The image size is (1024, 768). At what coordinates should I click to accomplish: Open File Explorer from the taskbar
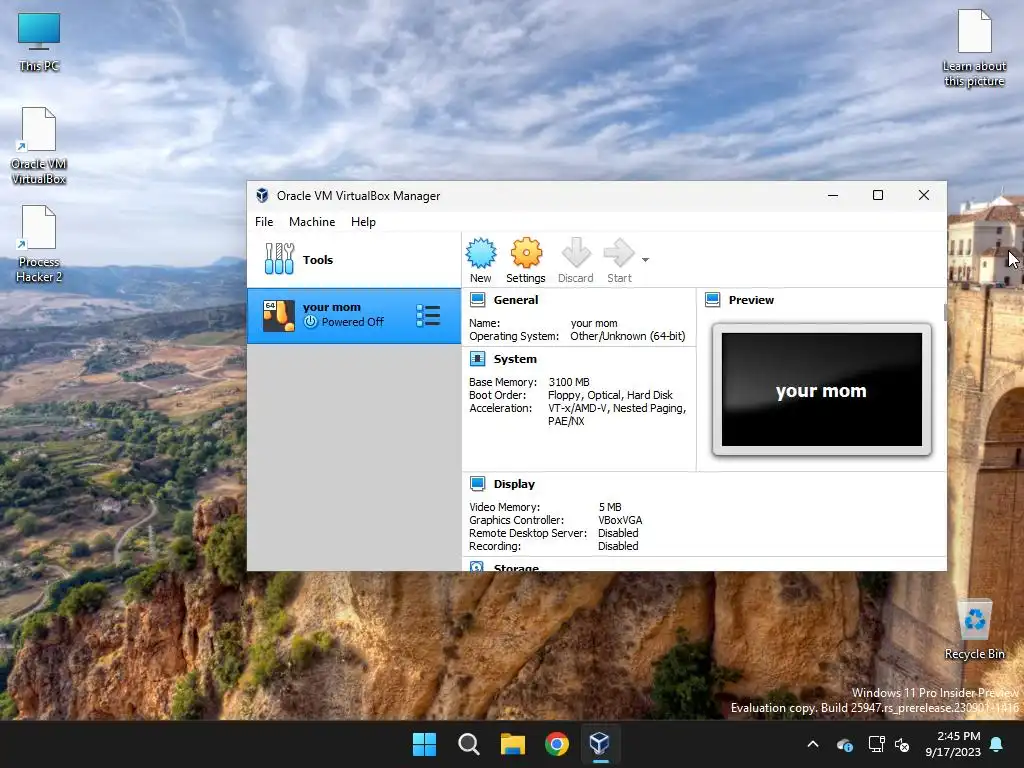[513, 744]
